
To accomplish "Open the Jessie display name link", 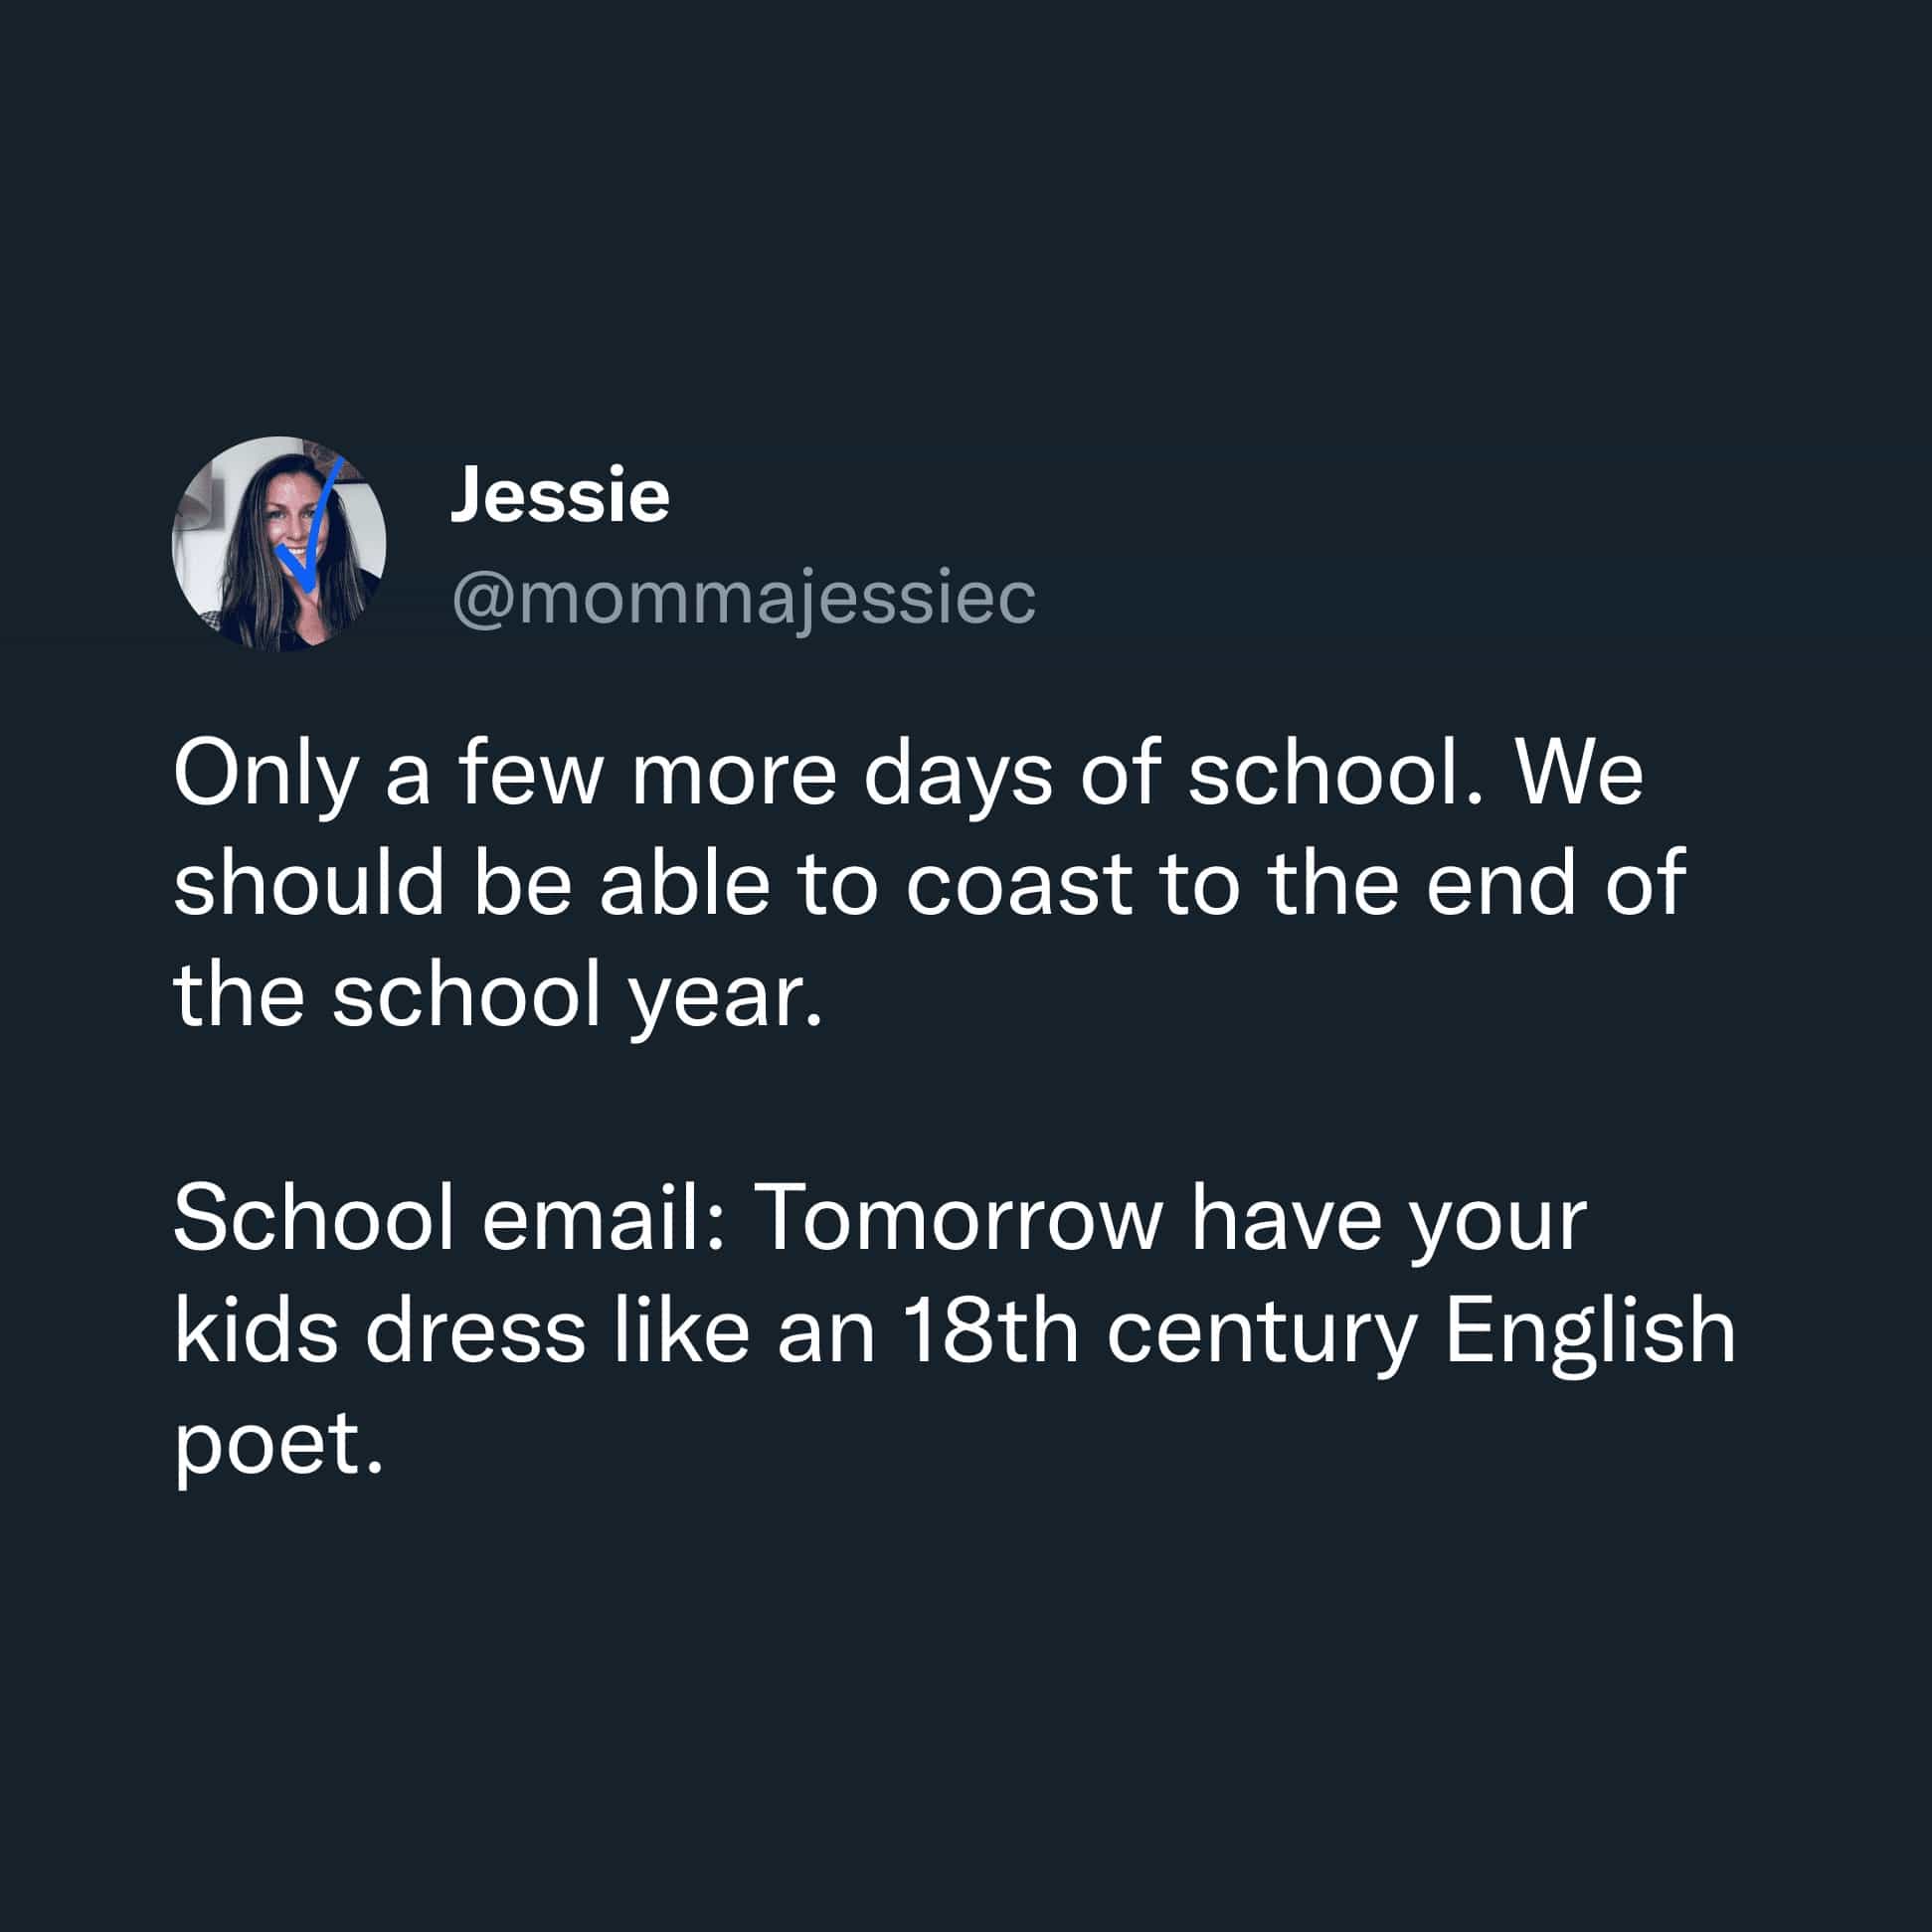I will pos(559,495).
